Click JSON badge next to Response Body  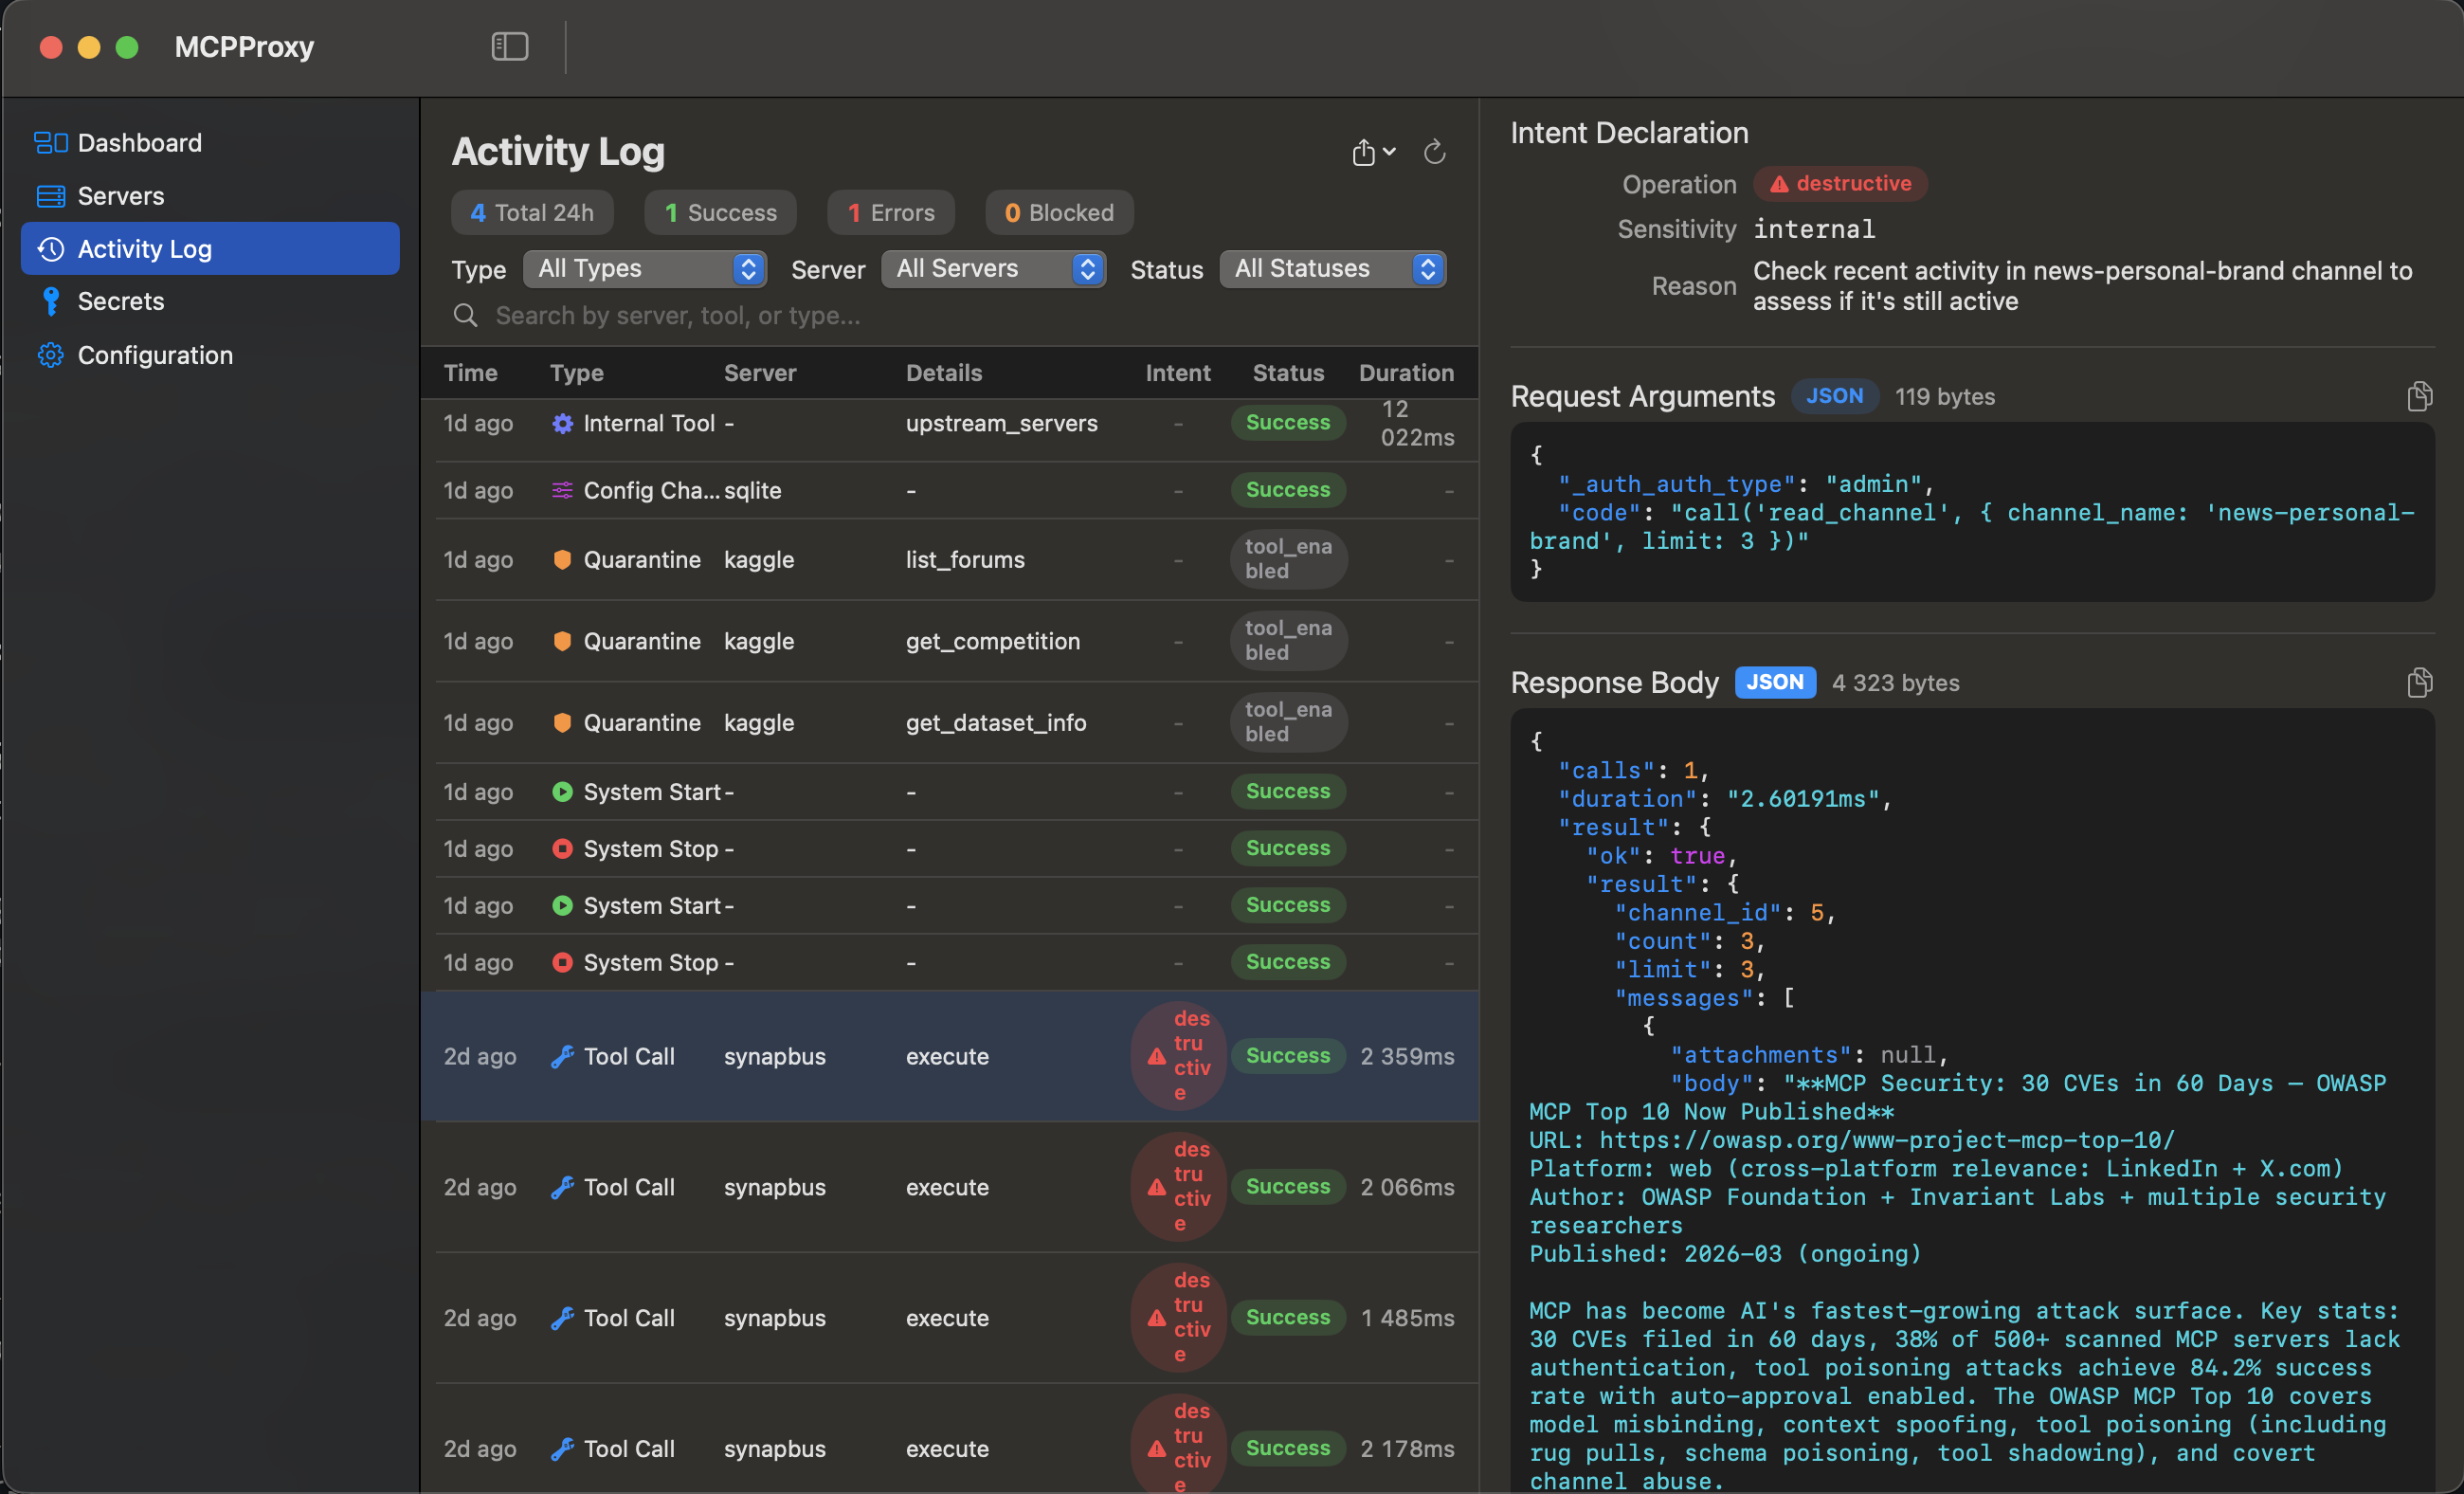(1775, 683)
